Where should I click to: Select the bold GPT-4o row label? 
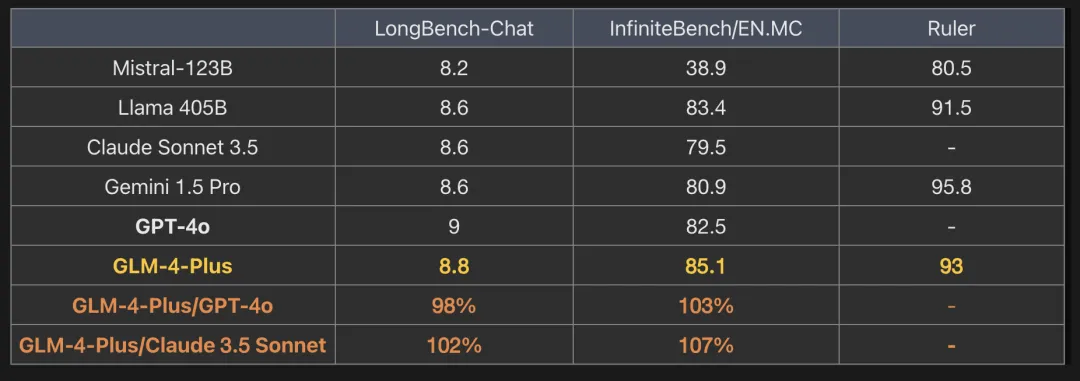(x=173, y=227)
